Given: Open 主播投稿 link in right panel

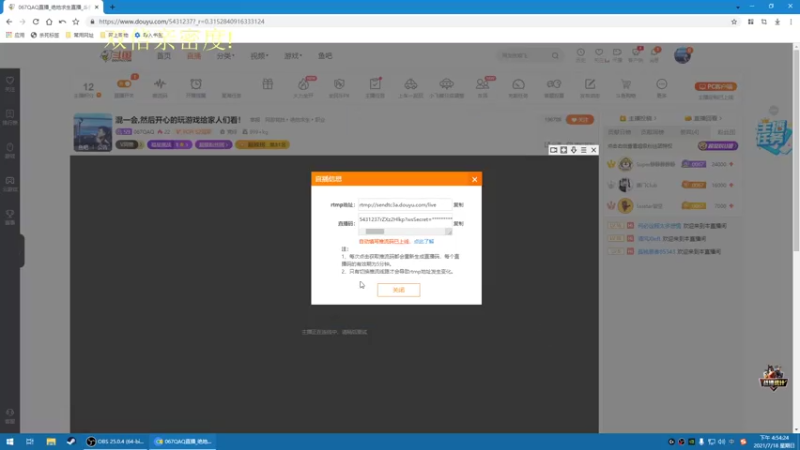Looking at the screenshot, I should pyautogui.click(x=638, y=118).
